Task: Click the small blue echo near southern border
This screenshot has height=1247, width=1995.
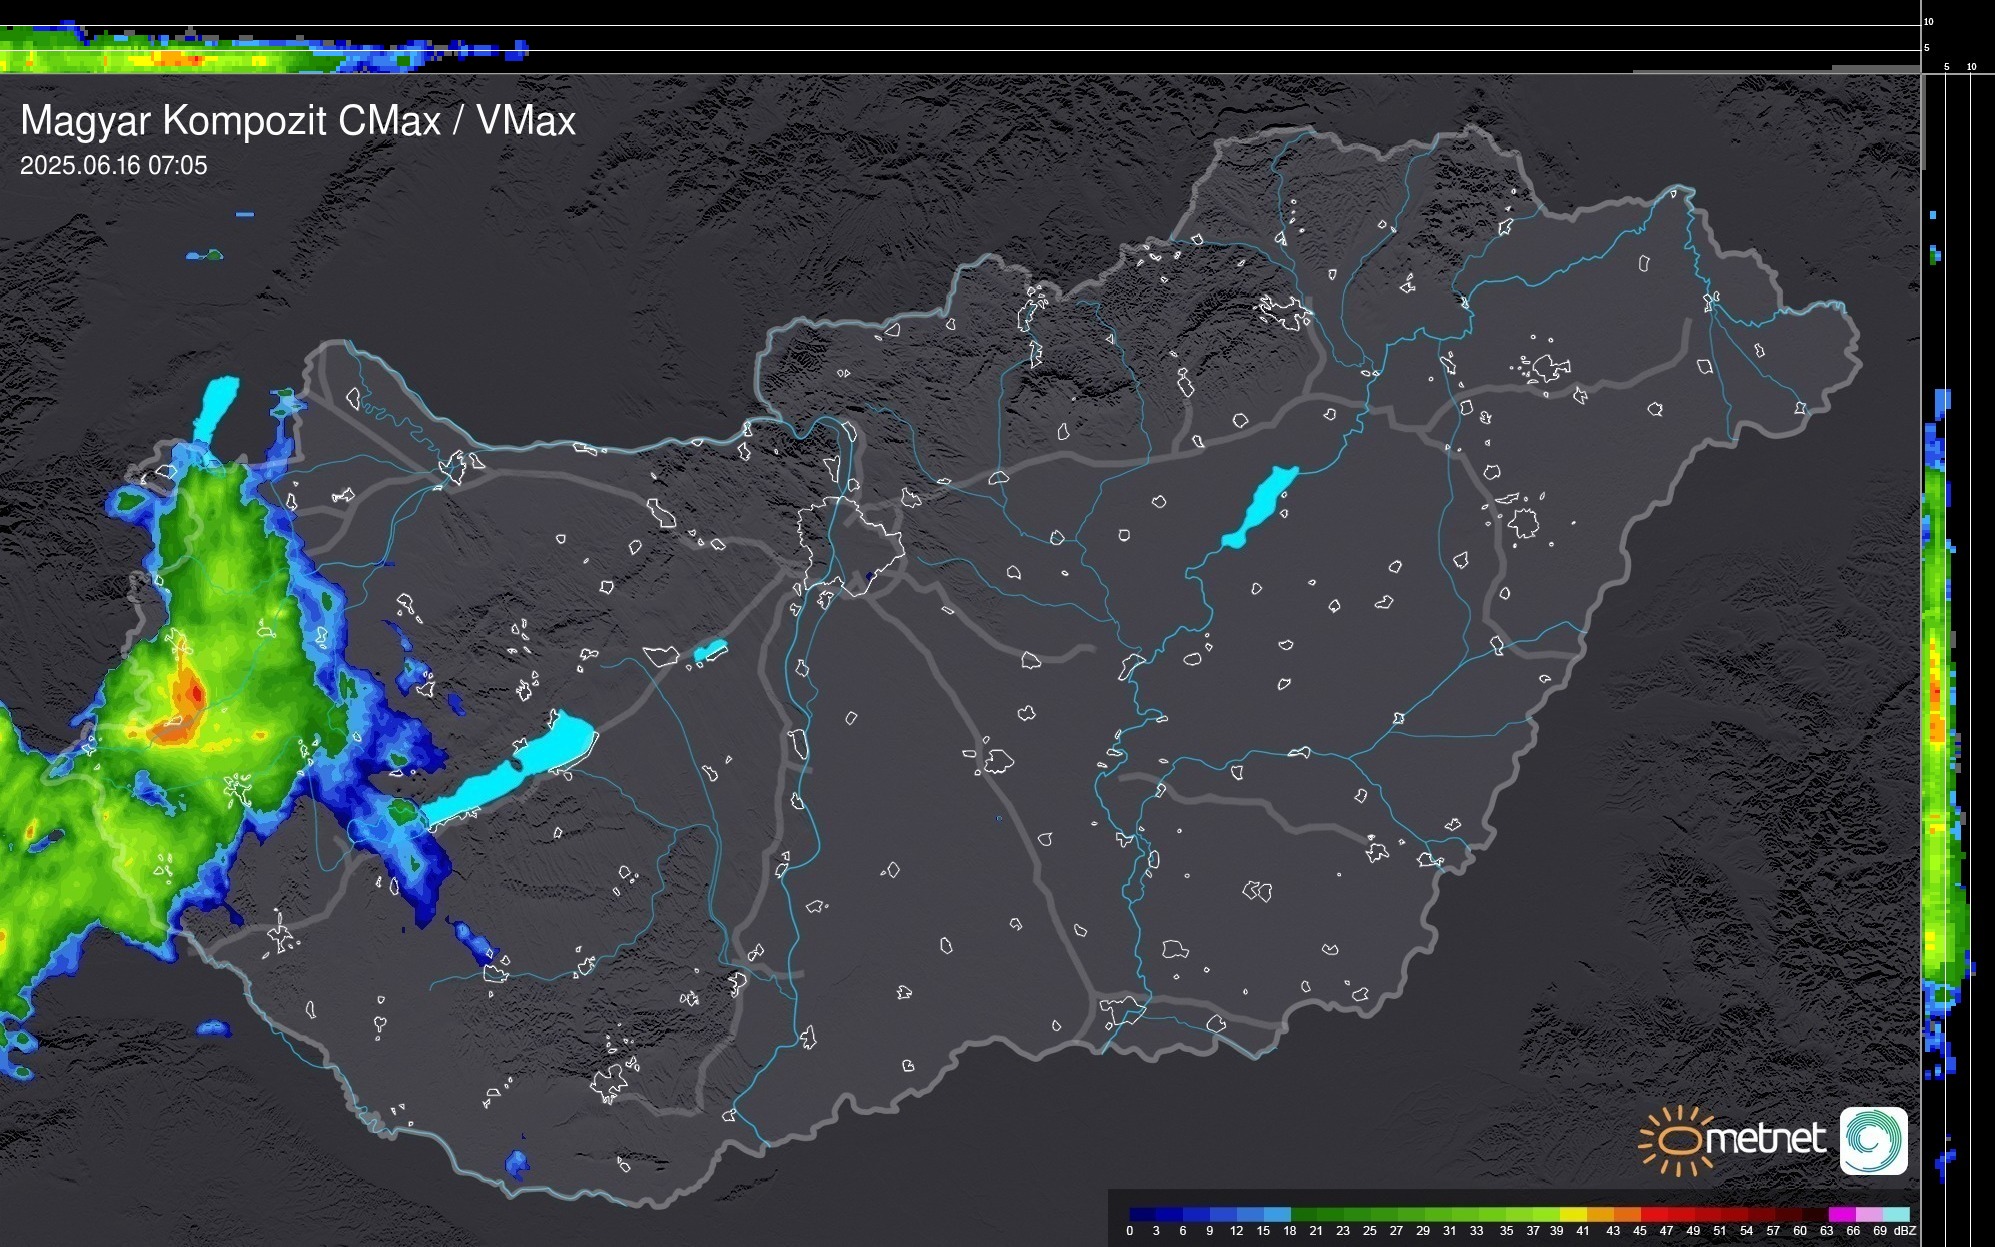Action: (516, 1163)
